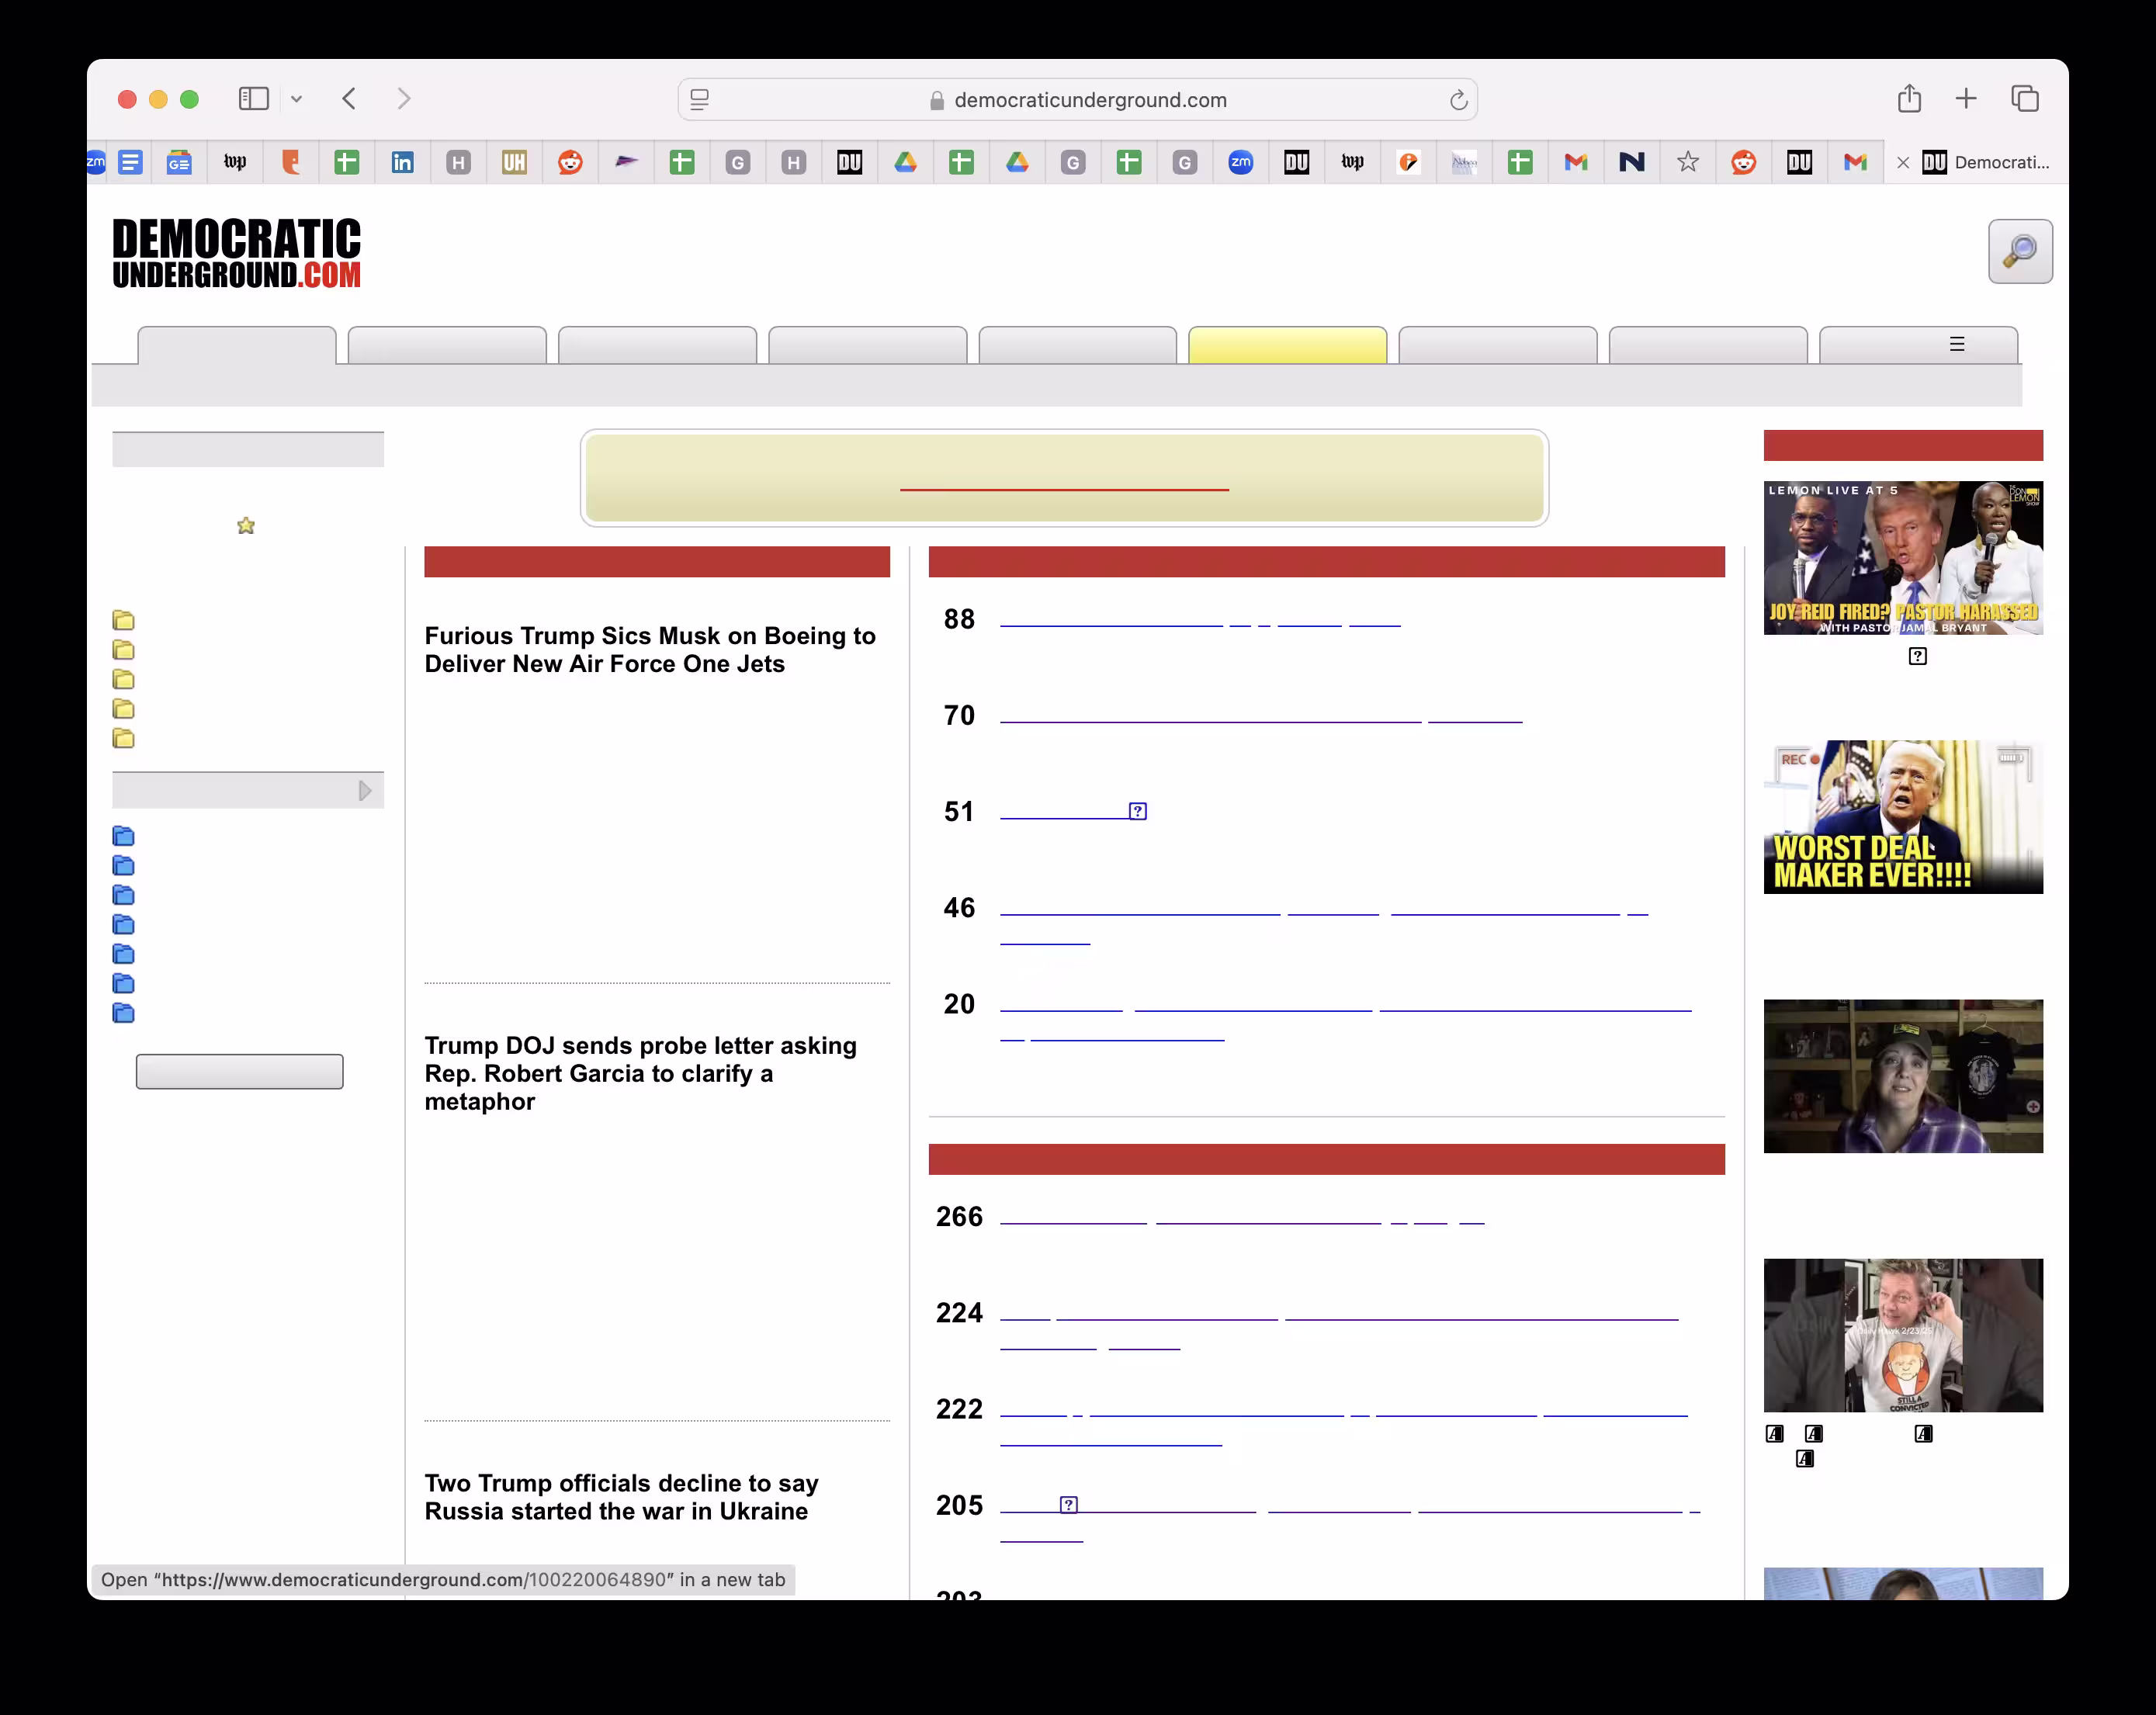Open the hamburger menu navigation tab
The width and height of the screenshot is (2156, 1715).
[1956, 345]
